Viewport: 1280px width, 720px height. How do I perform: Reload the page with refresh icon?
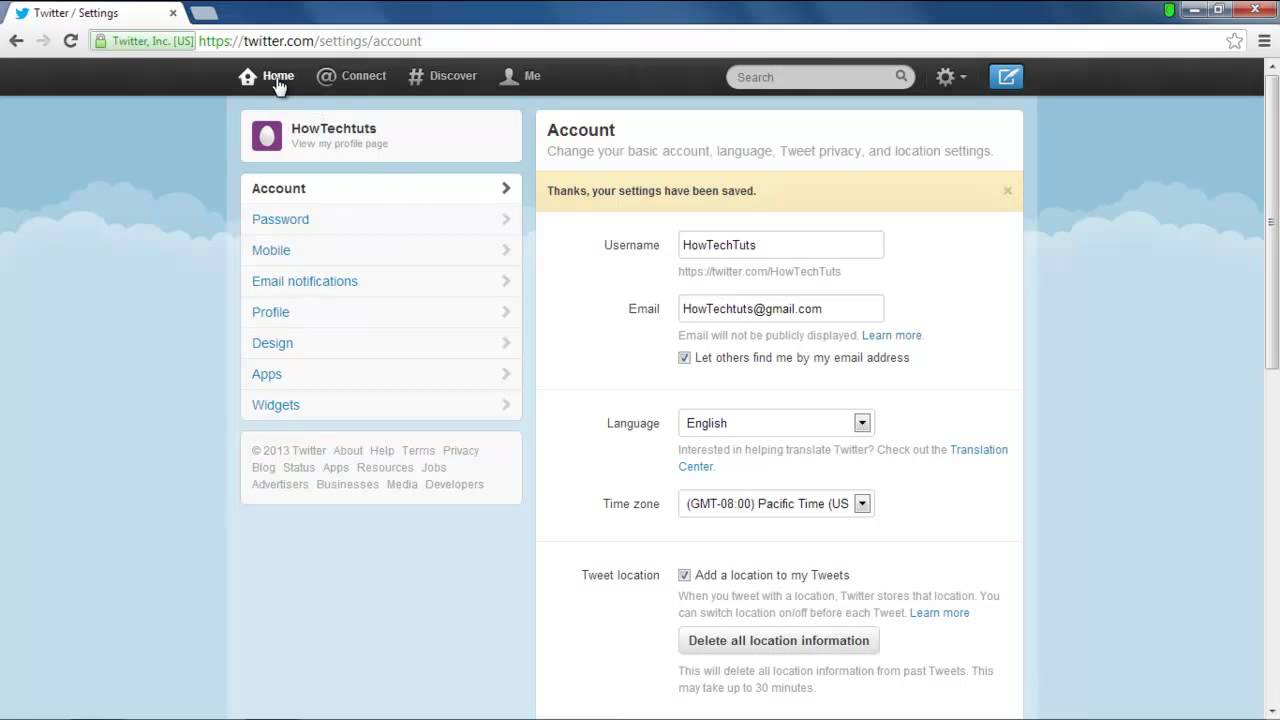point(70,41)
